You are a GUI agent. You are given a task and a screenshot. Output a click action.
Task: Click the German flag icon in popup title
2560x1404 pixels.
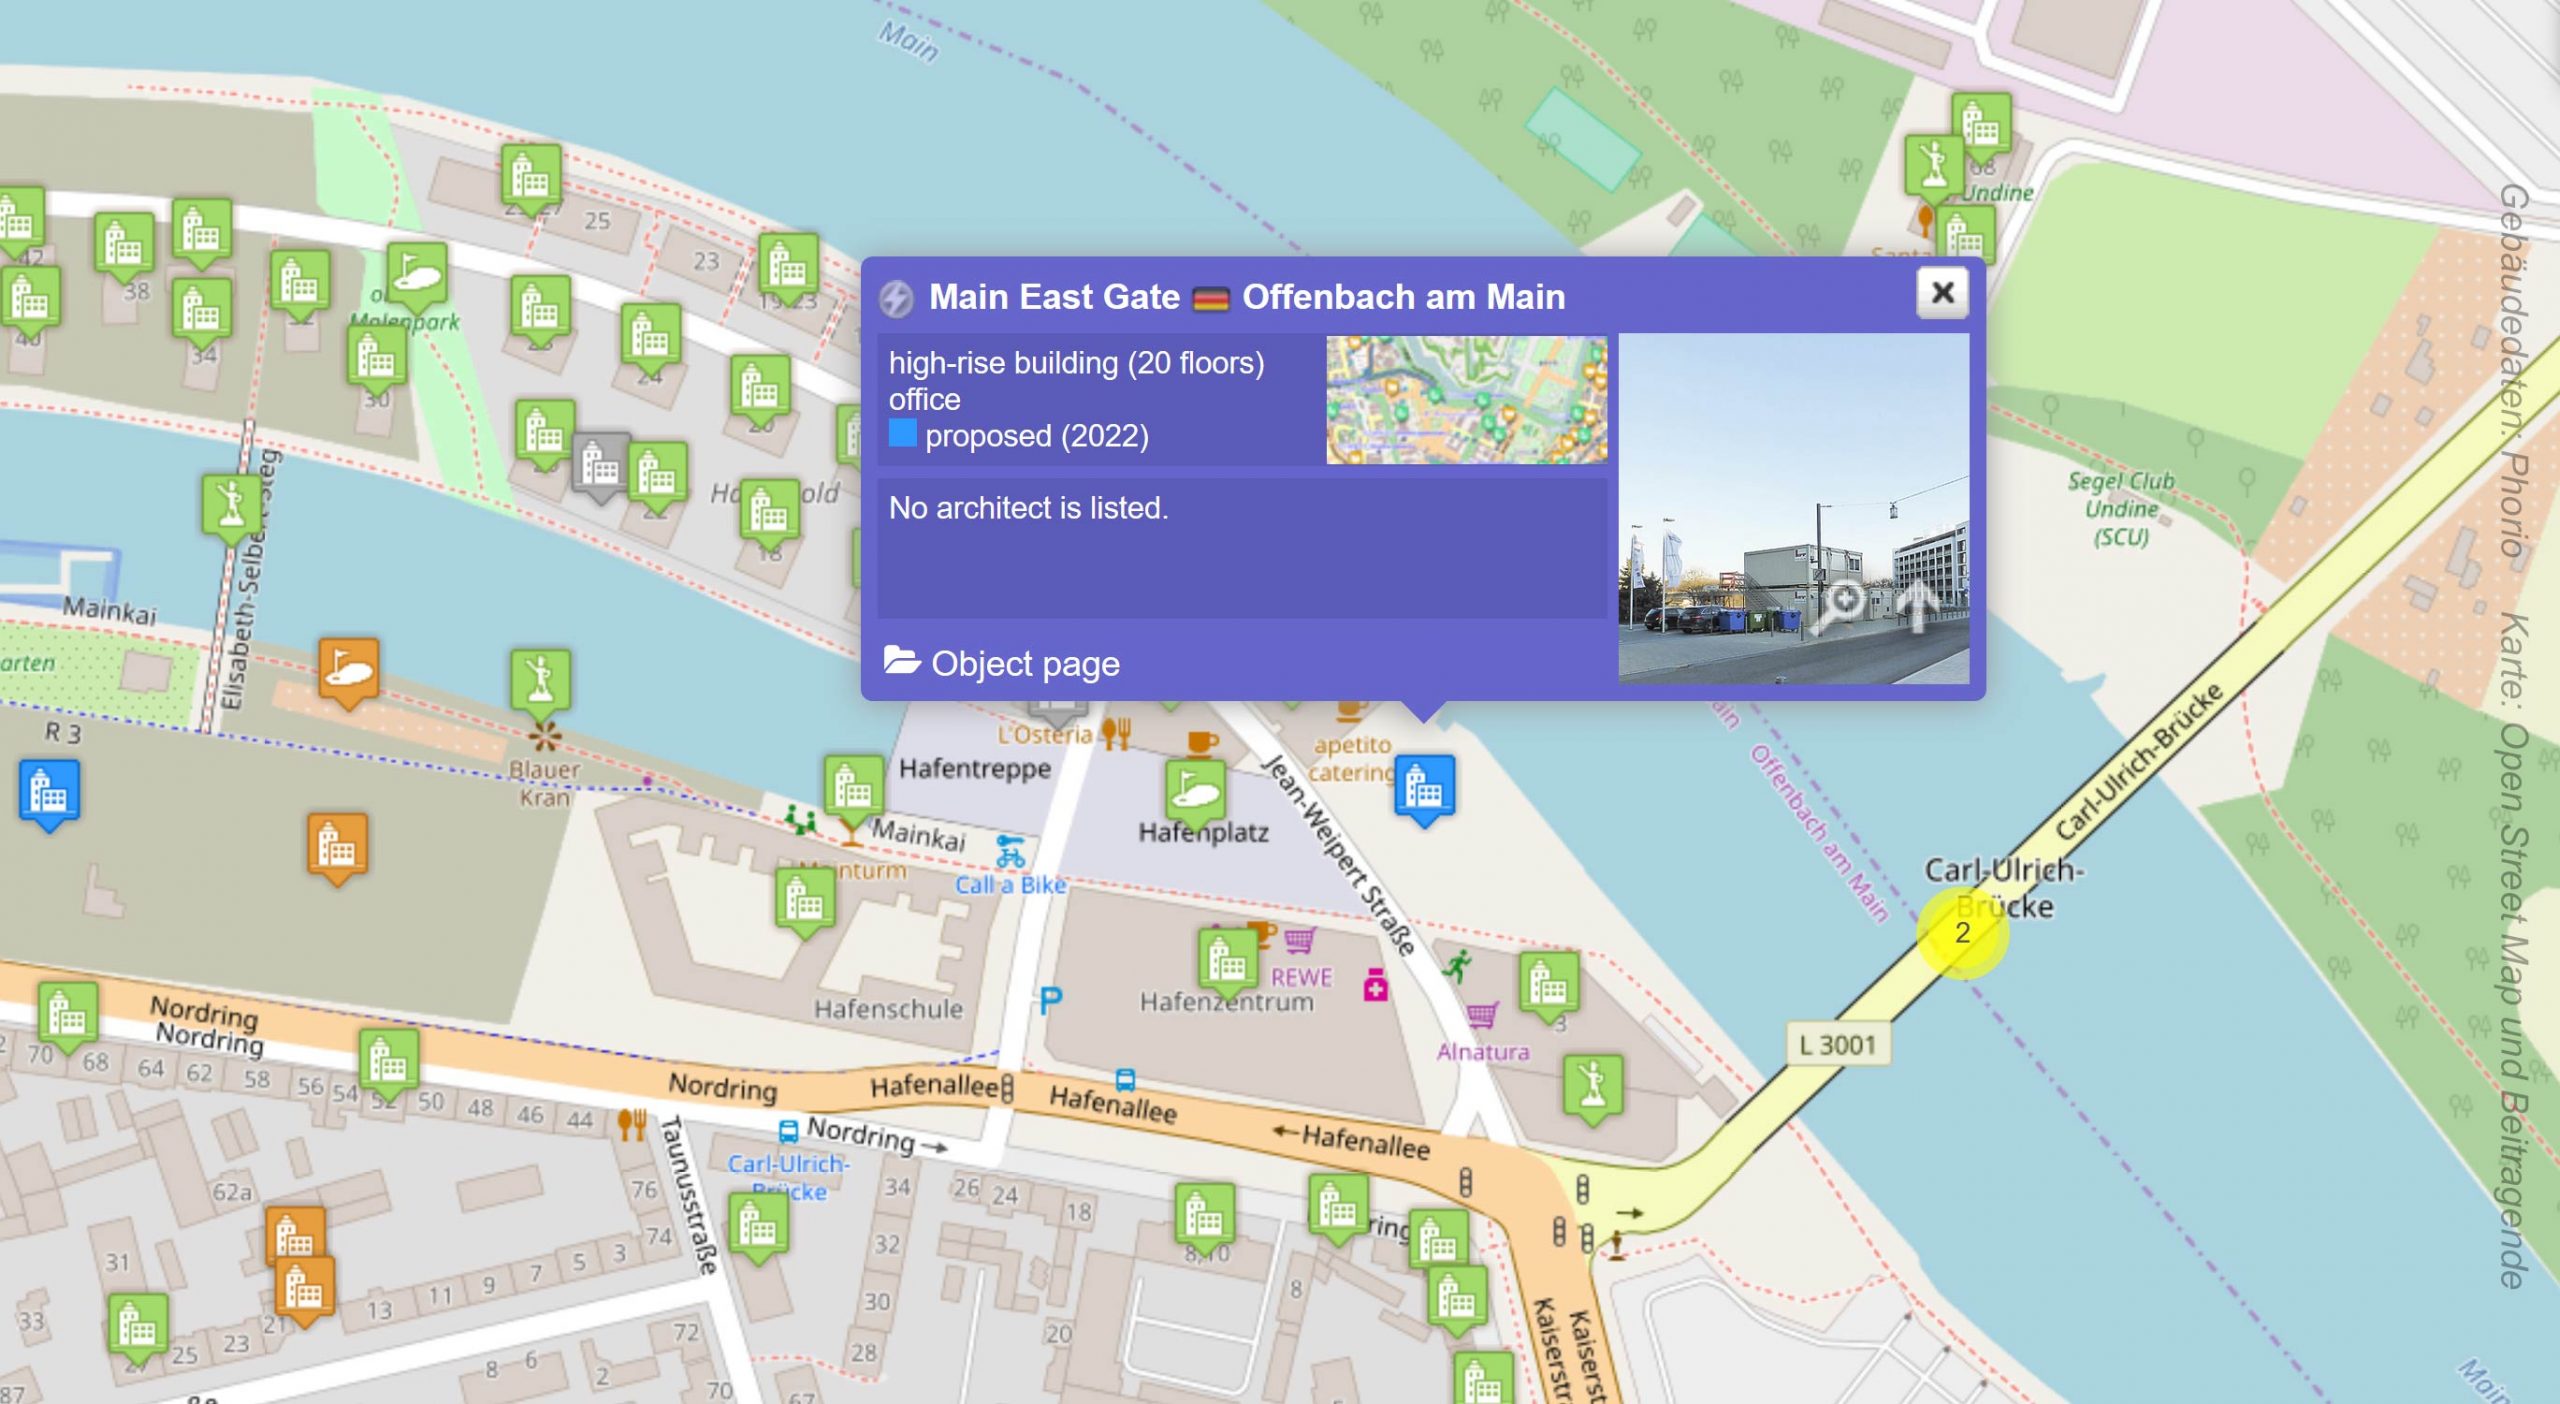point(1211,299)
